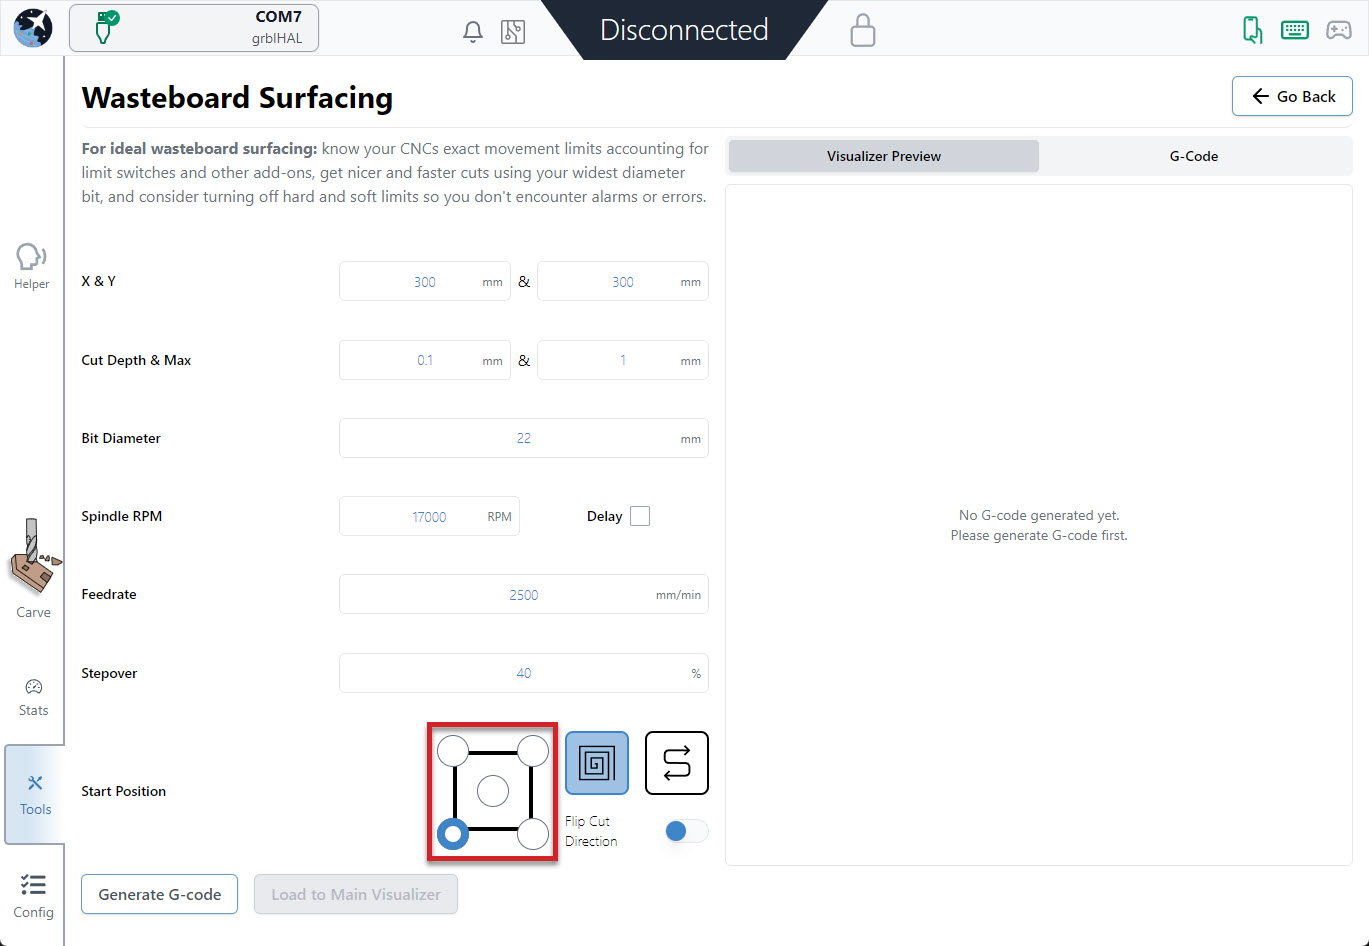This screenshot has width=1369, height=946.
Task: Open the COM7 grblHAL connection selector
Action: coord(194,28)
